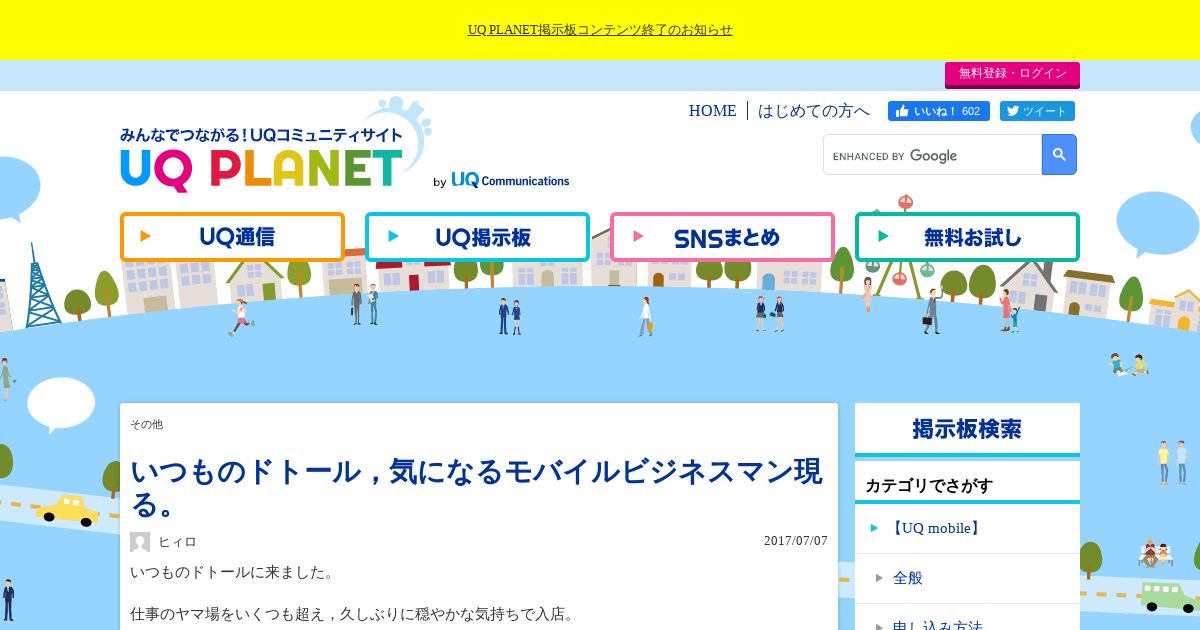
Task: Click the arrow beside 【UQ mobile】
Action: (x=874, y=528)
